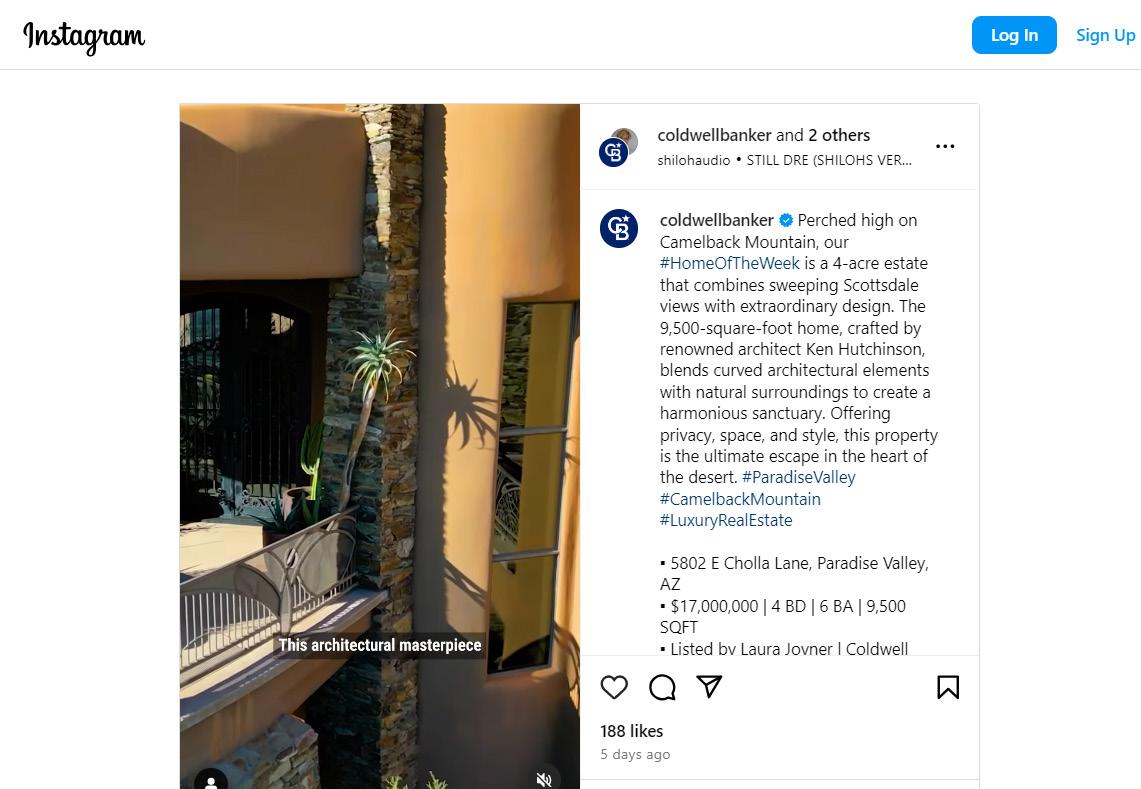The image size is (1141, 789).
Task: Click the Instagram logo
Action: point(84,36)
